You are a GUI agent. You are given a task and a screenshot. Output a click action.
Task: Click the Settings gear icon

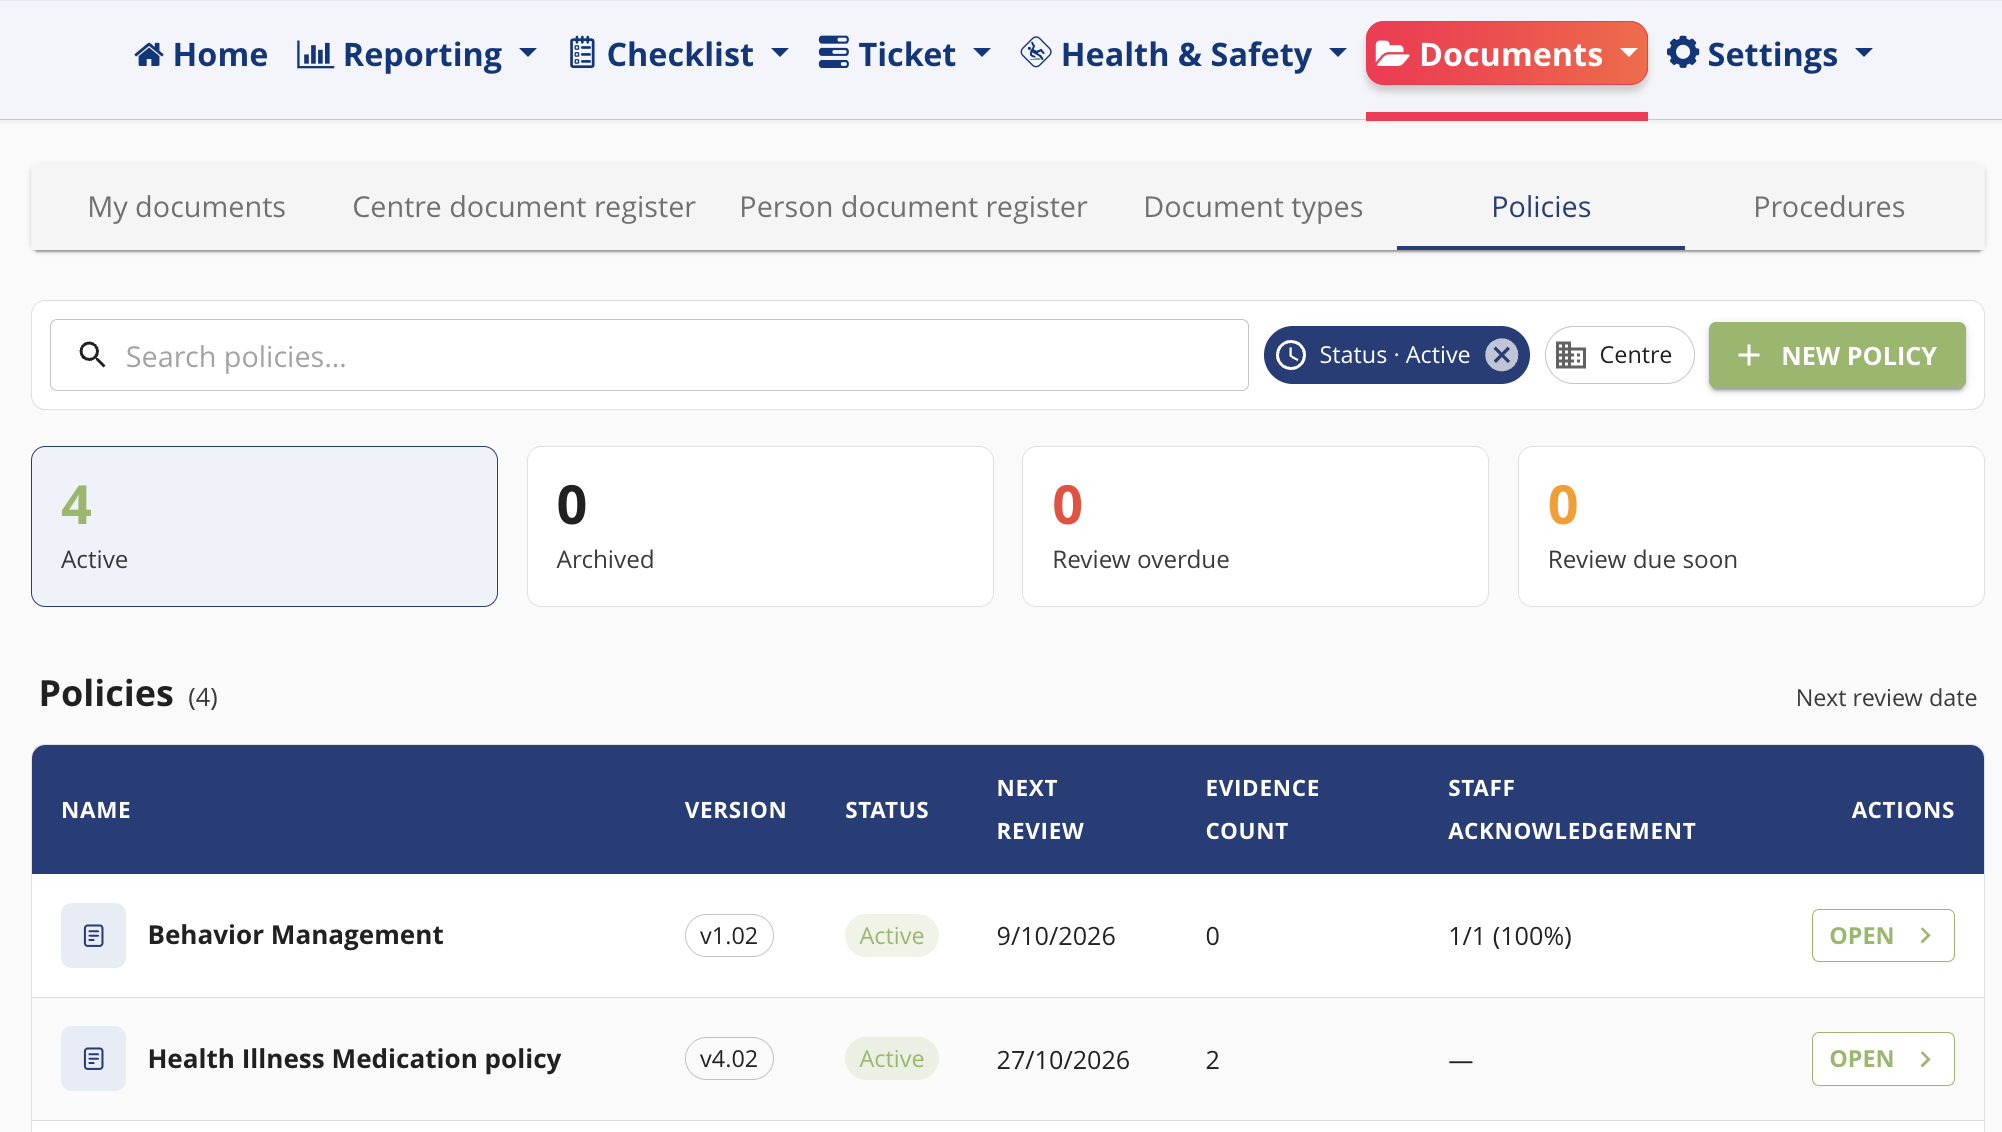[x=1683, y=52]
